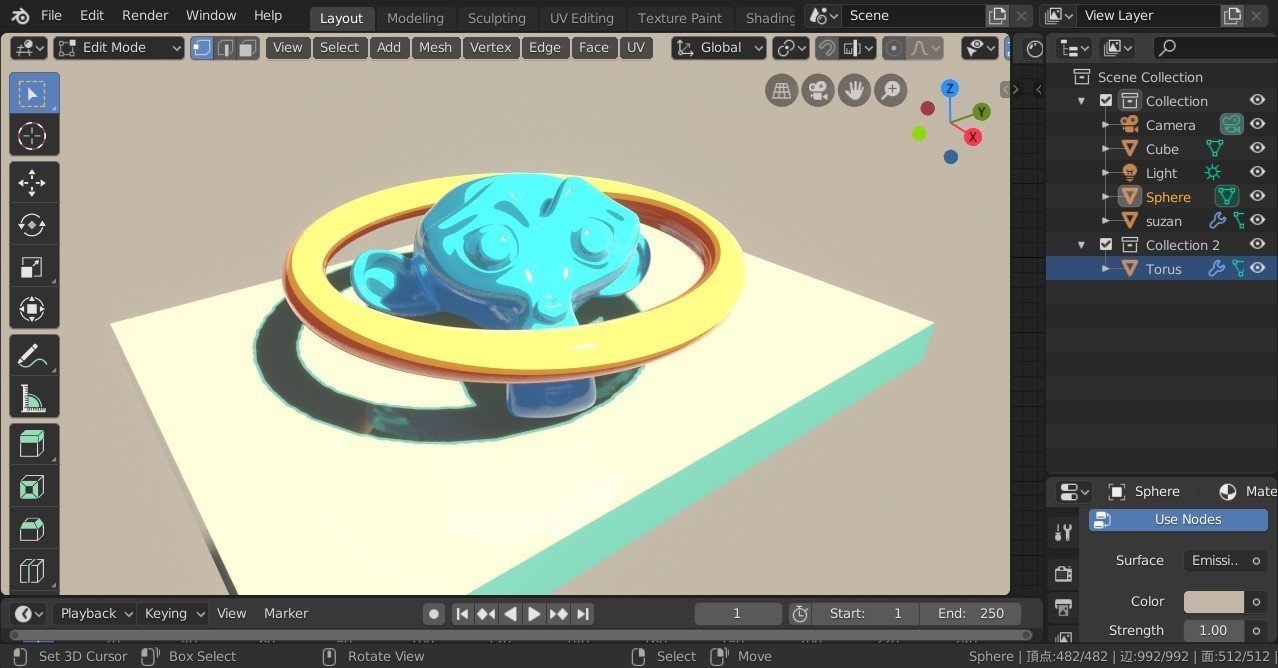Screen dimensions: 1278x668
Task: Toggle camera view in viewport
Action: (x=818, y=91)
